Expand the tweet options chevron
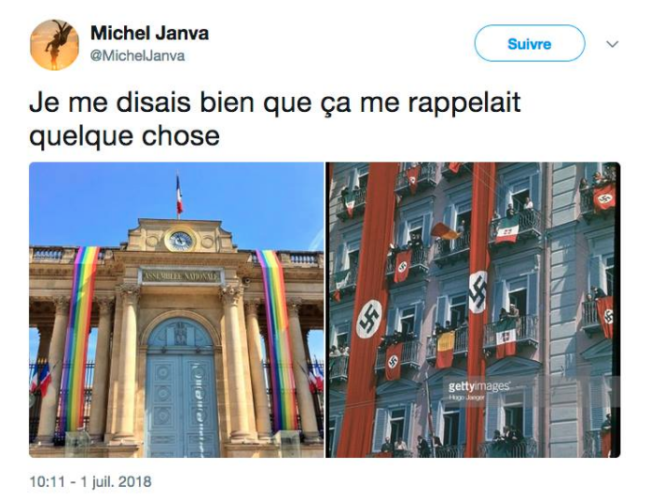 [612, 44]
